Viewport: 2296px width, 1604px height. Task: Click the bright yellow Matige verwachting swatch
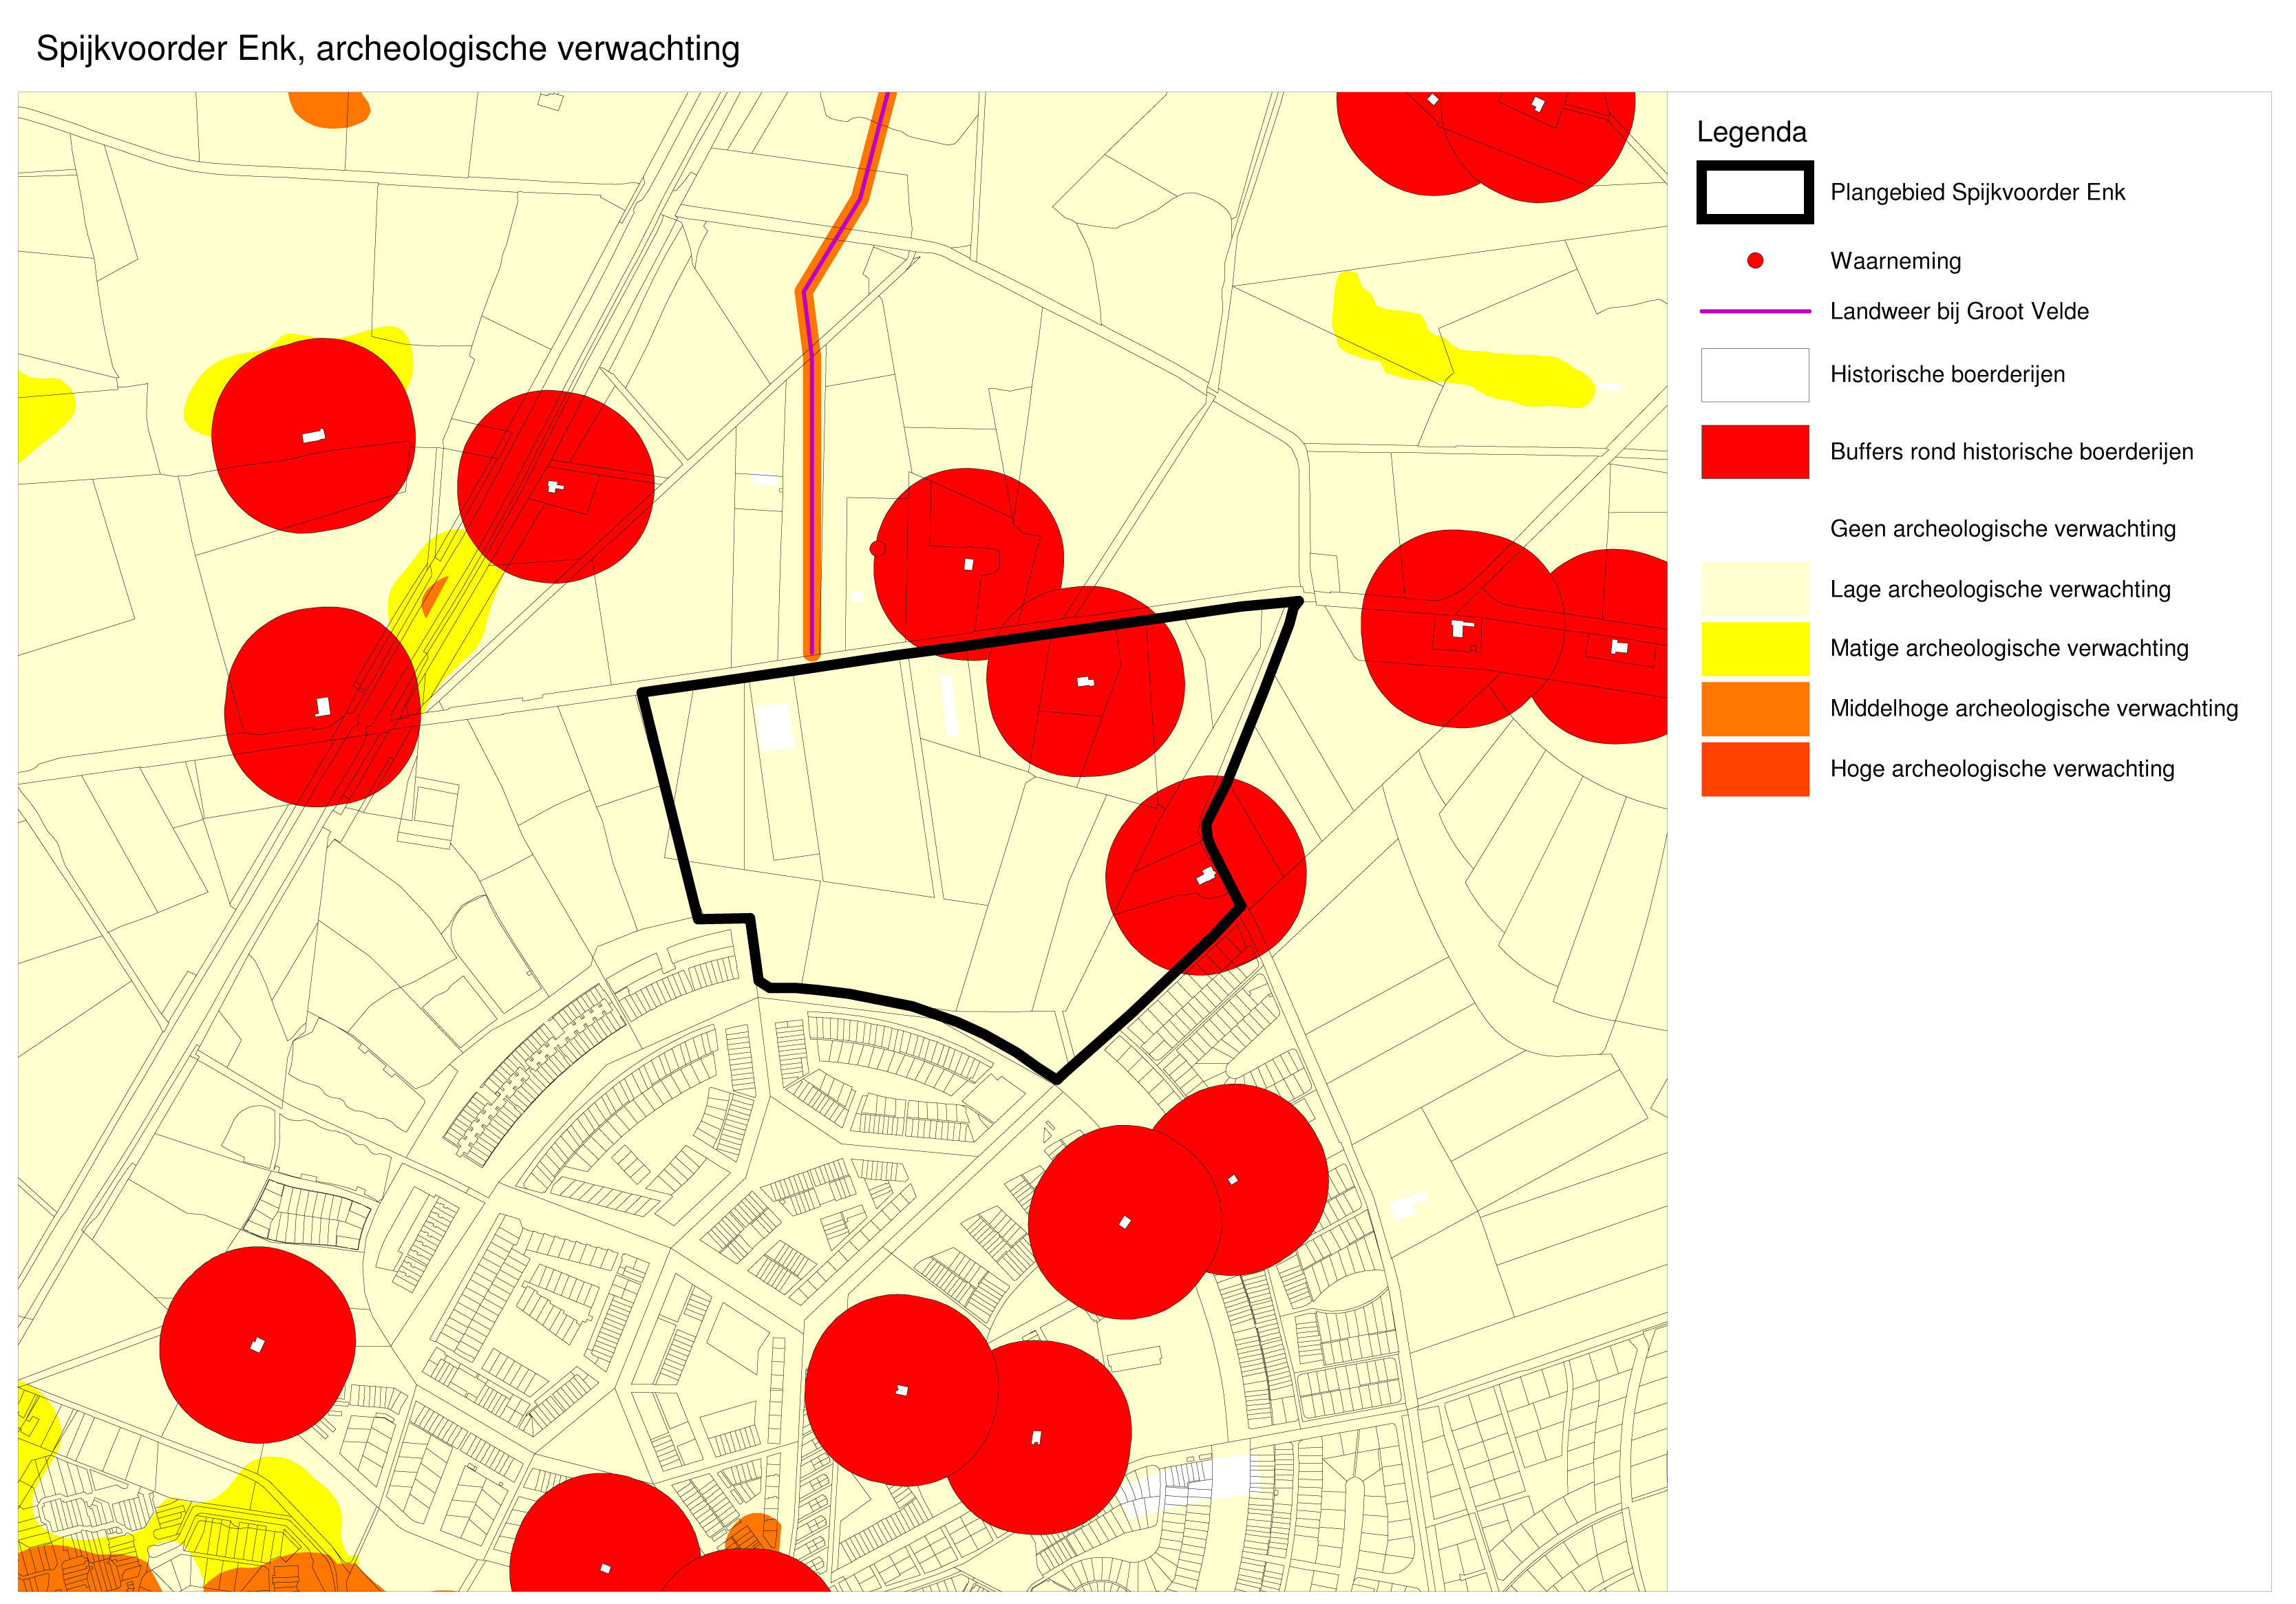(1755, 649)
